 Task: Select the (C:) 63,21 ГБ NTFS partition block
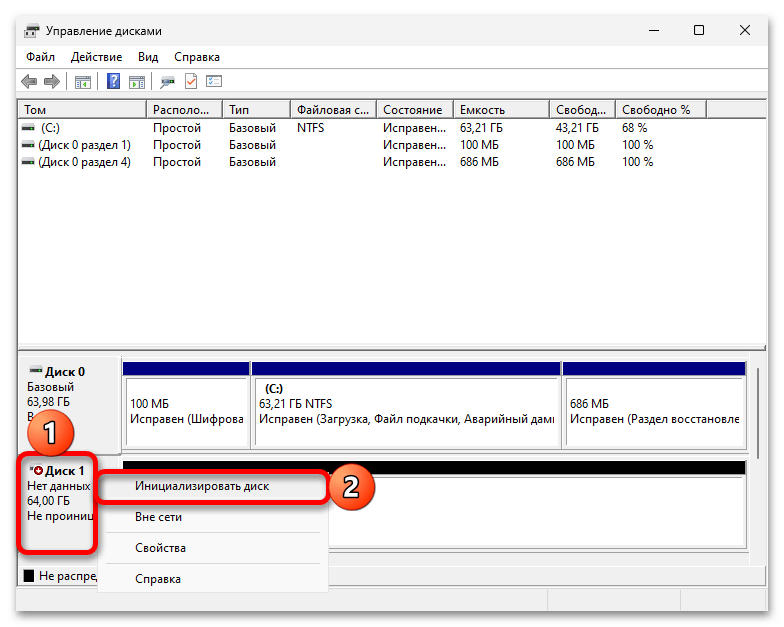point(406,404)
